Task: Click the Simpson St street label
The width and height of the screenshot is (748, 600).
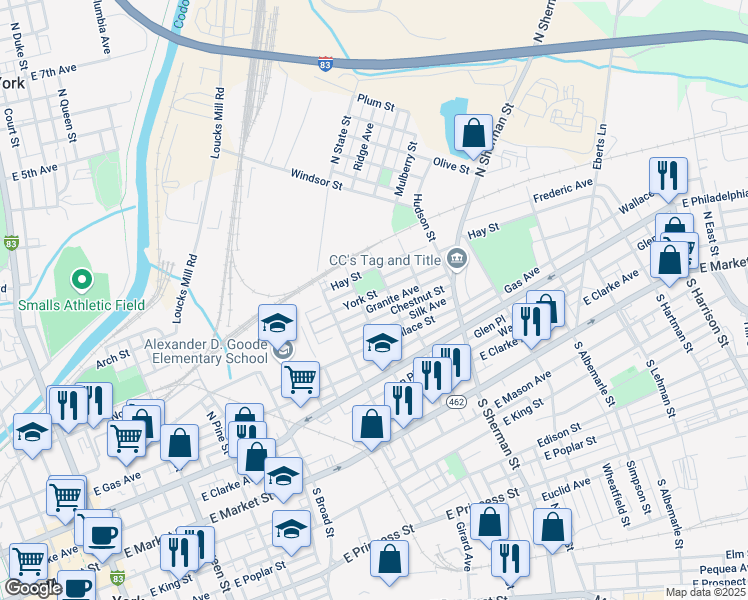Action: [638, 487]
